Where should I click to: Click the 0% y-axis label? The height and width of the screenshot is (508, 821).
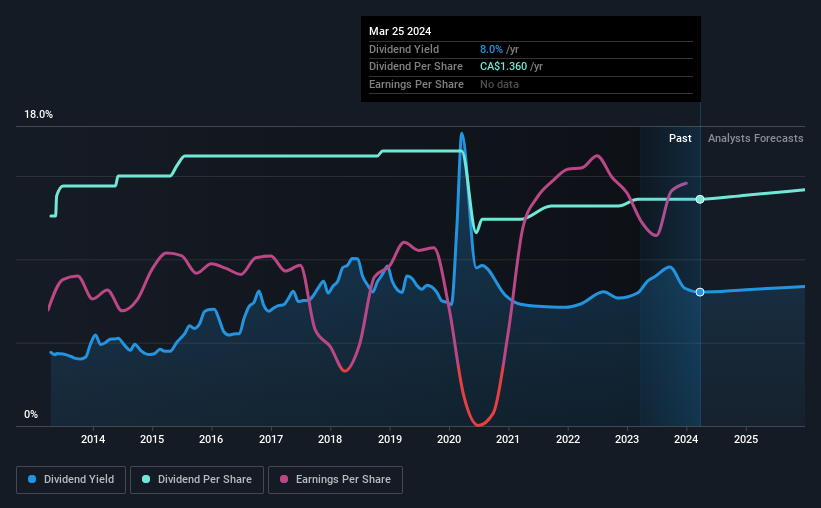click(31, 414)
